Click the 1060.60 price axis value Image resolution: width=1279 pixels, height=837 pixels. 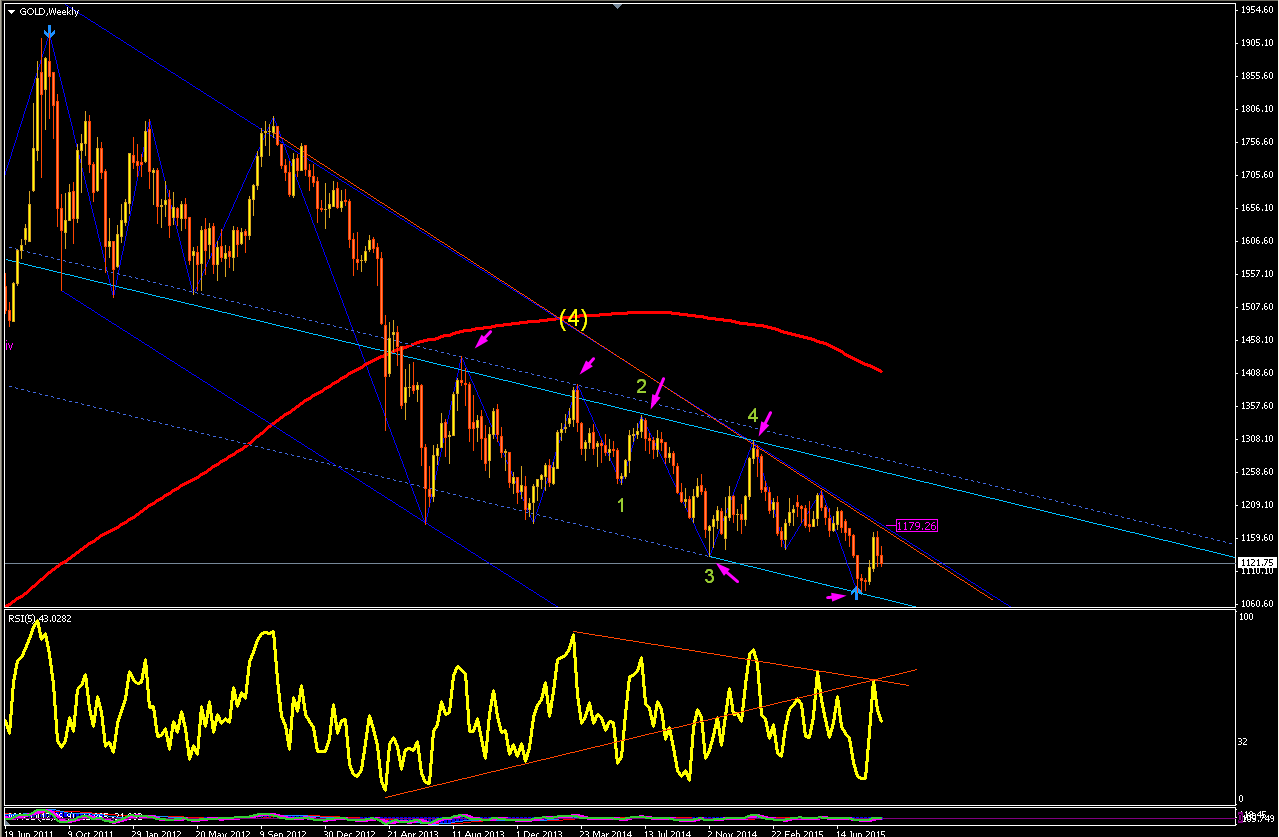[x=1256, y=604]
